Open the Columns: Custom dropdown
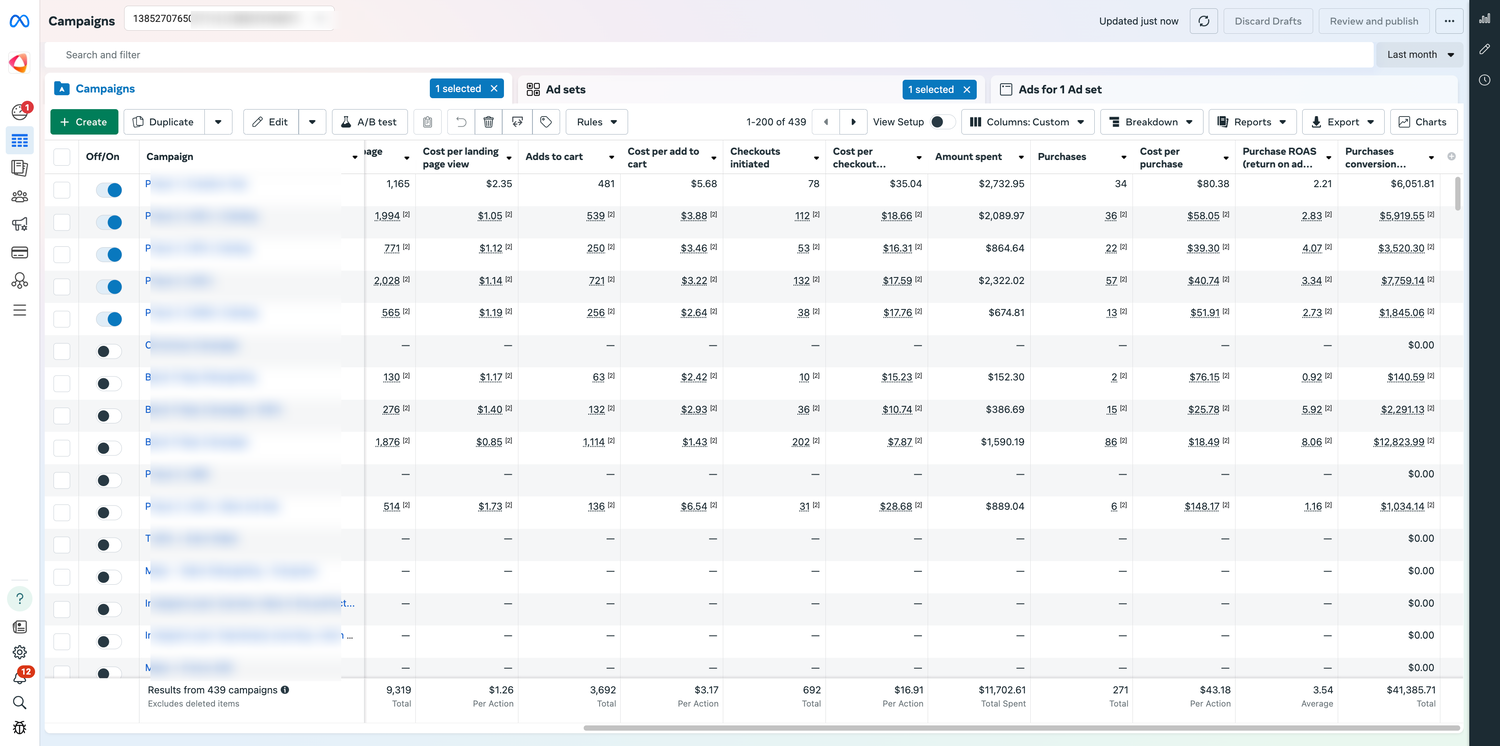This screenshot has width=1500, height=746. (1027, 122)
